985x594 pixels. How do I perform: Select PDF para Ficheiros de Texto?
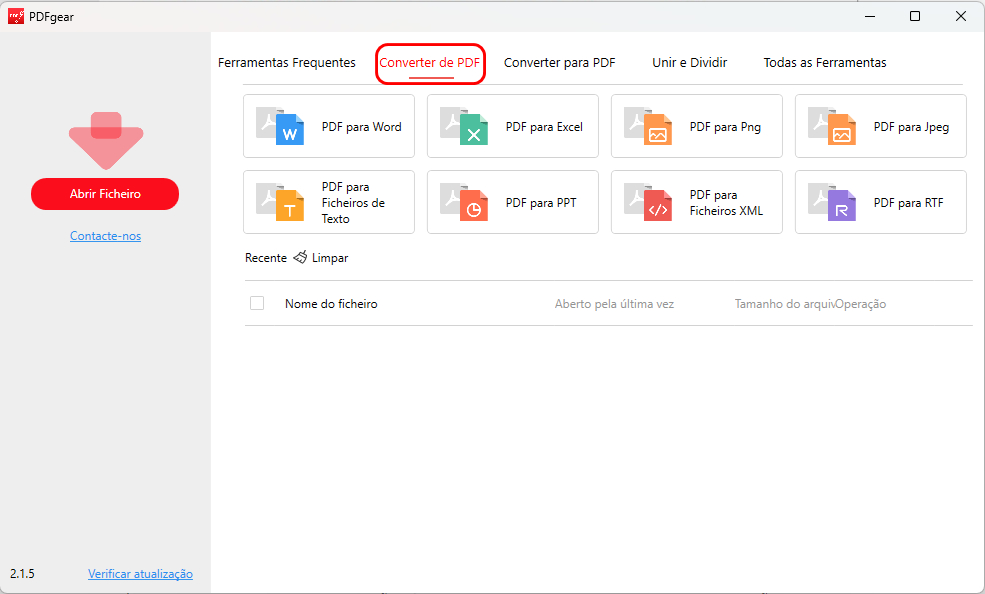click(328, 202)
